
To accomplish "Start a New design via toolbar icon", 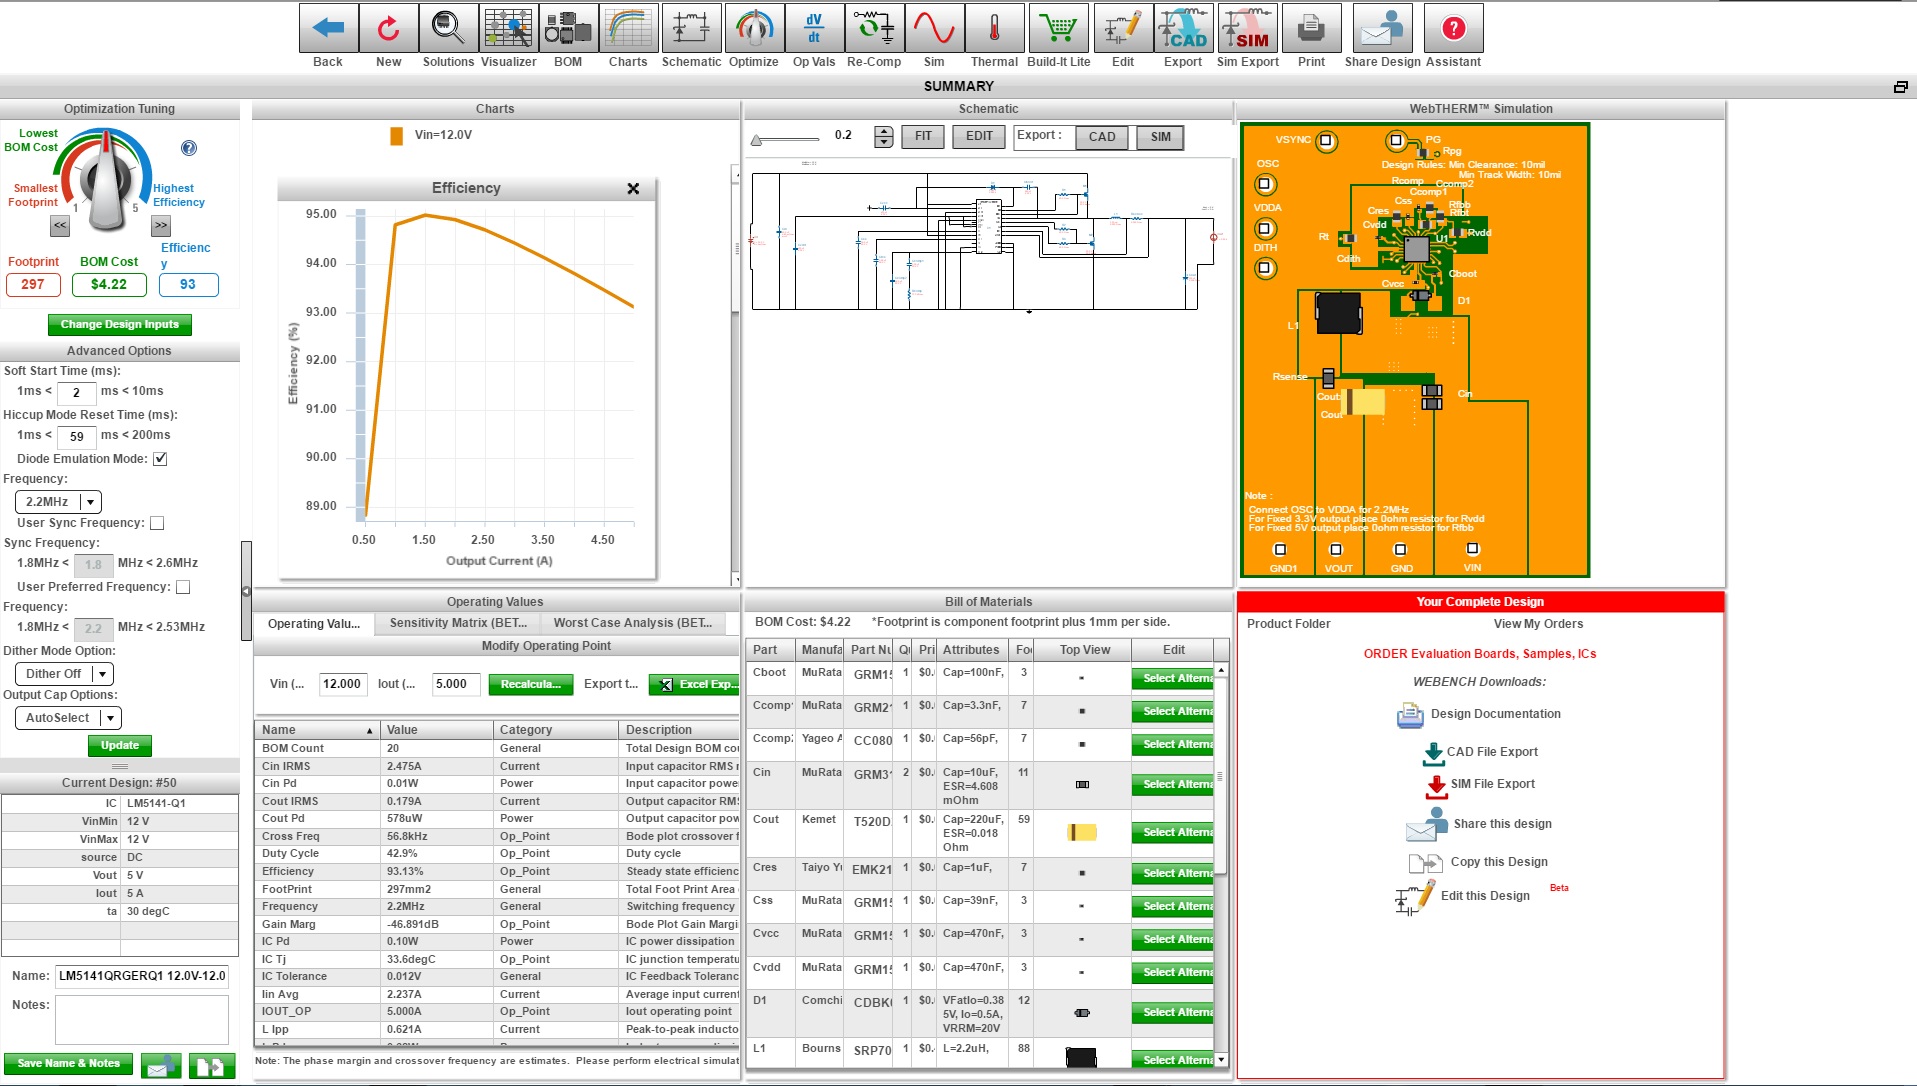I will click(x=388, y=28).
